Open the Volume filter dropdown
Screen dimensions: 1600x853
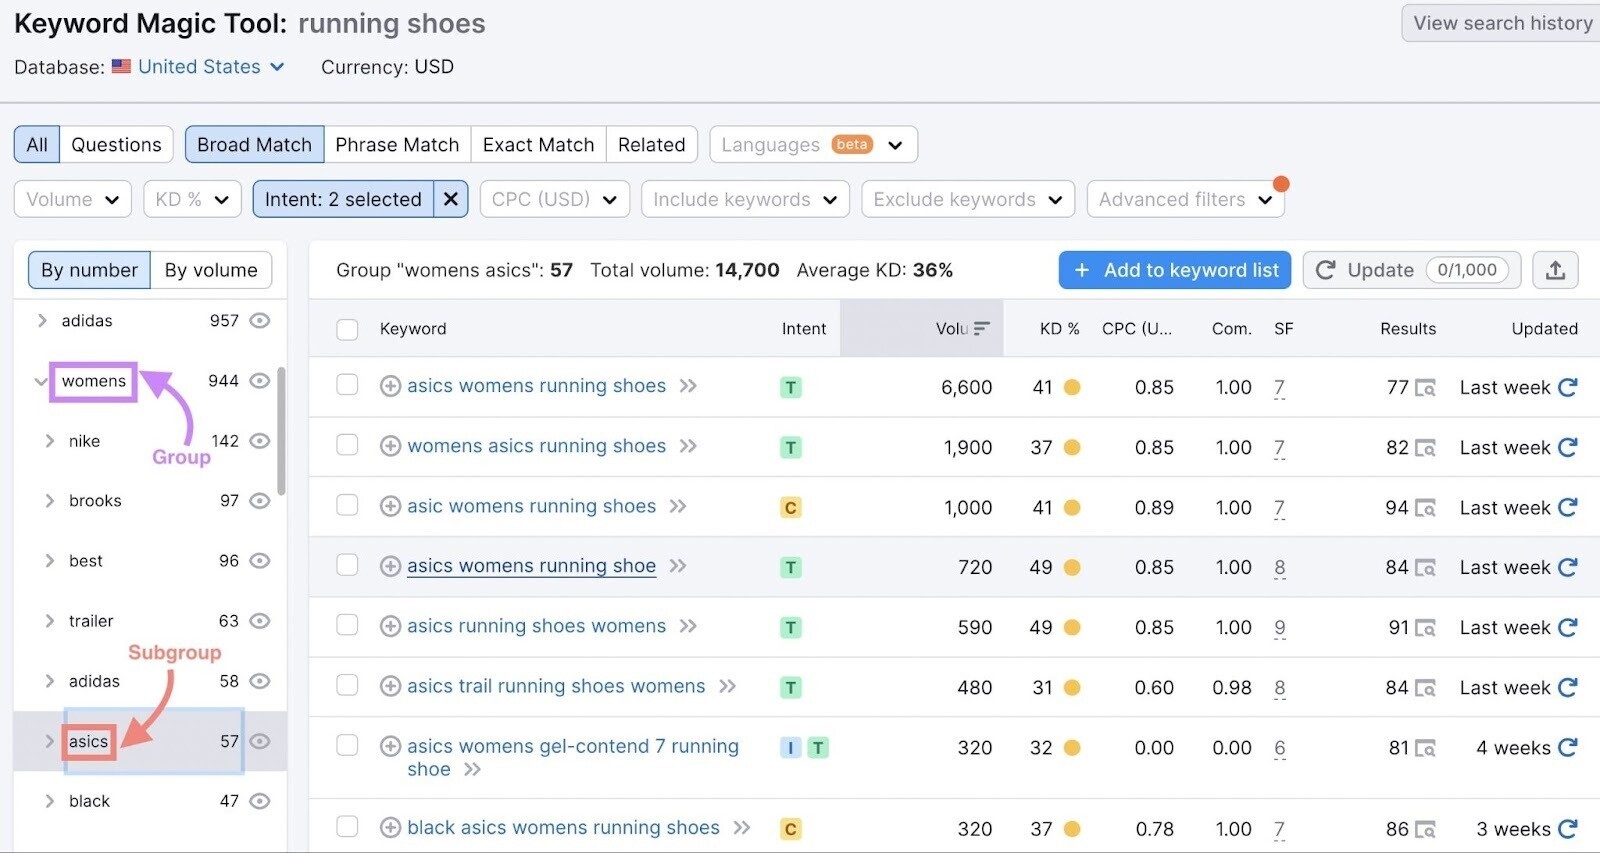point(73,199)
